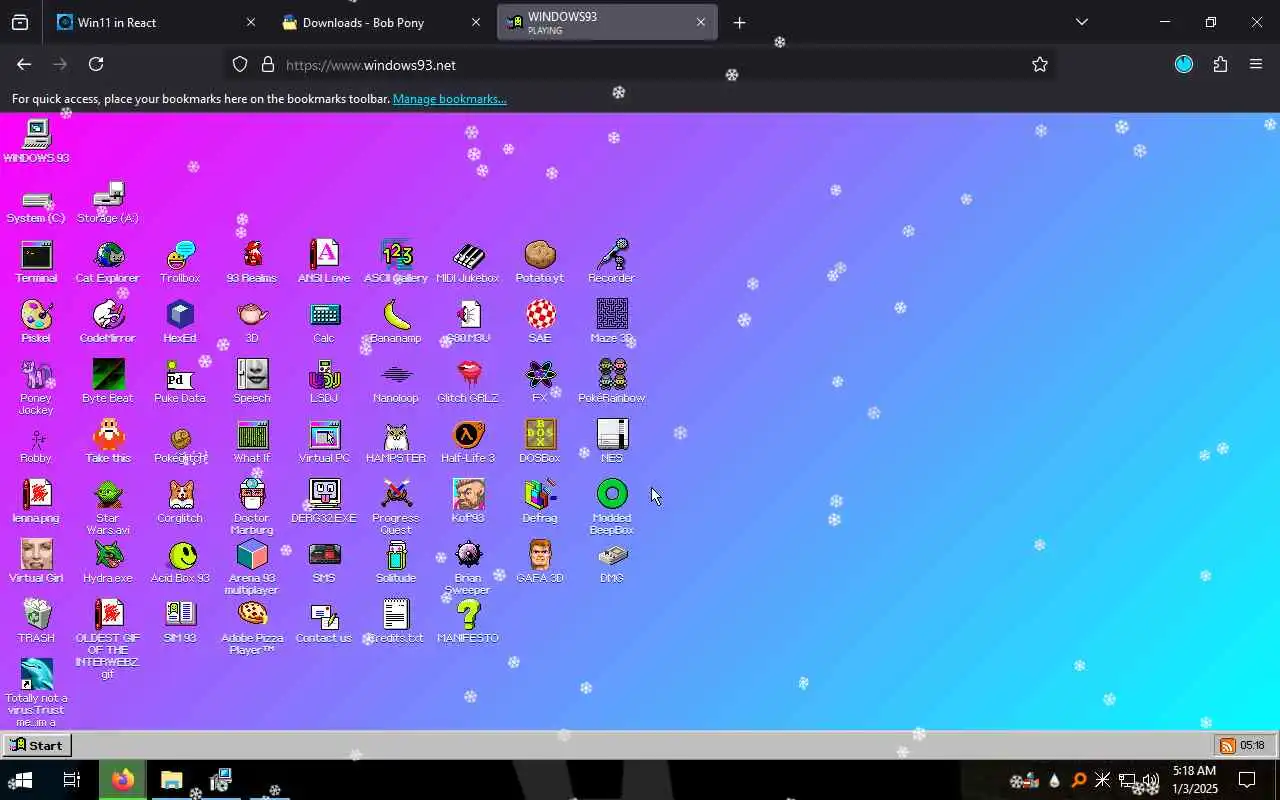Open File Explorer from Windows taskbar
Viewport: 1280px width, 800px height.
click(171, 780)
